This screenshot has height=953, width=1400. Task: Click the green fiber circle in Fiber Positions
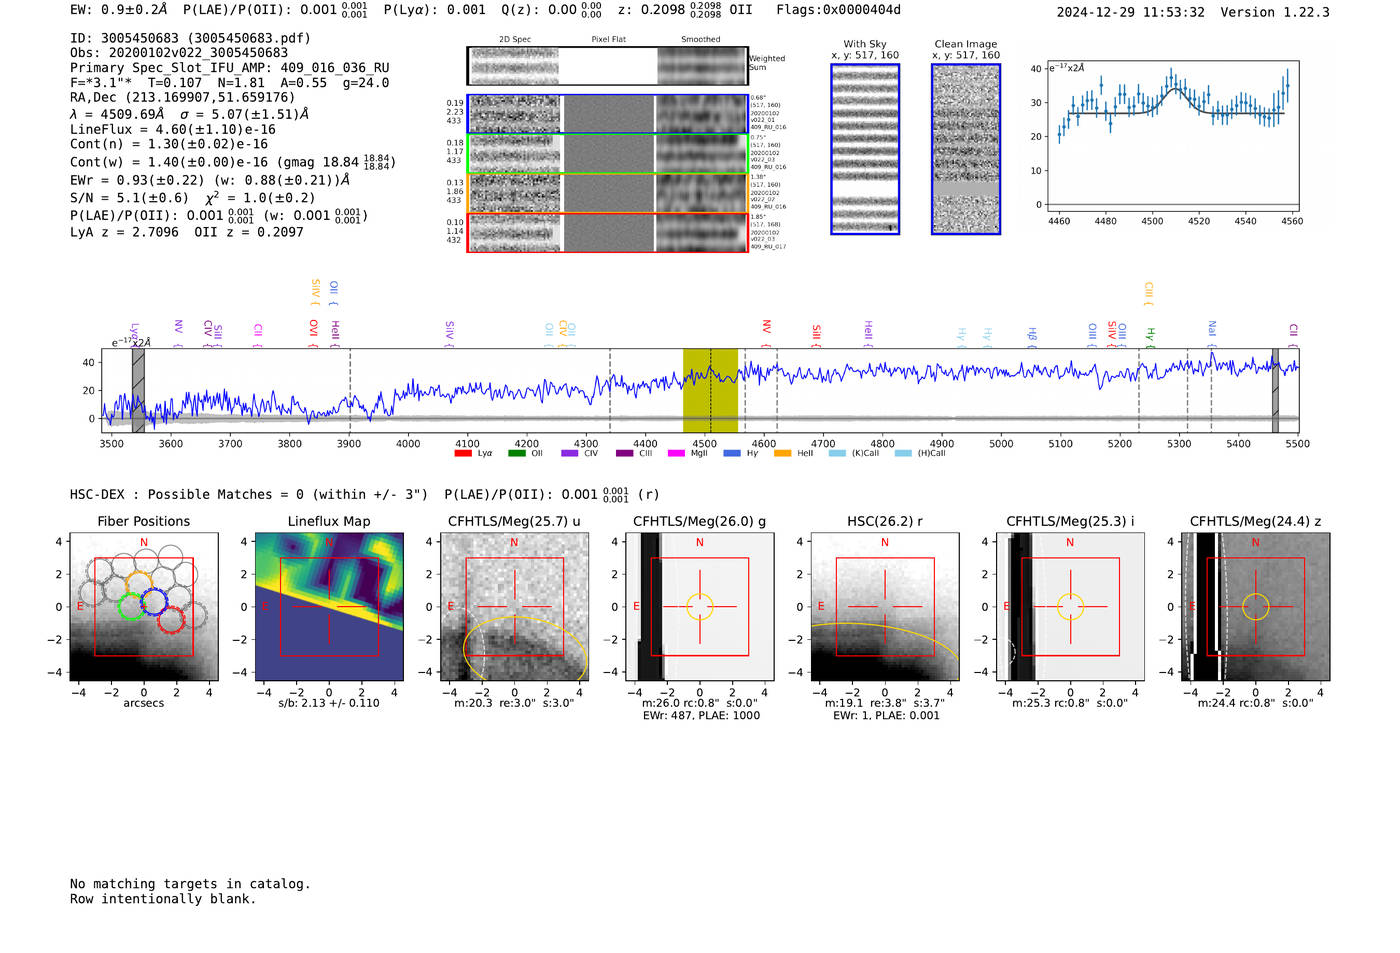(x=131, y=606)
